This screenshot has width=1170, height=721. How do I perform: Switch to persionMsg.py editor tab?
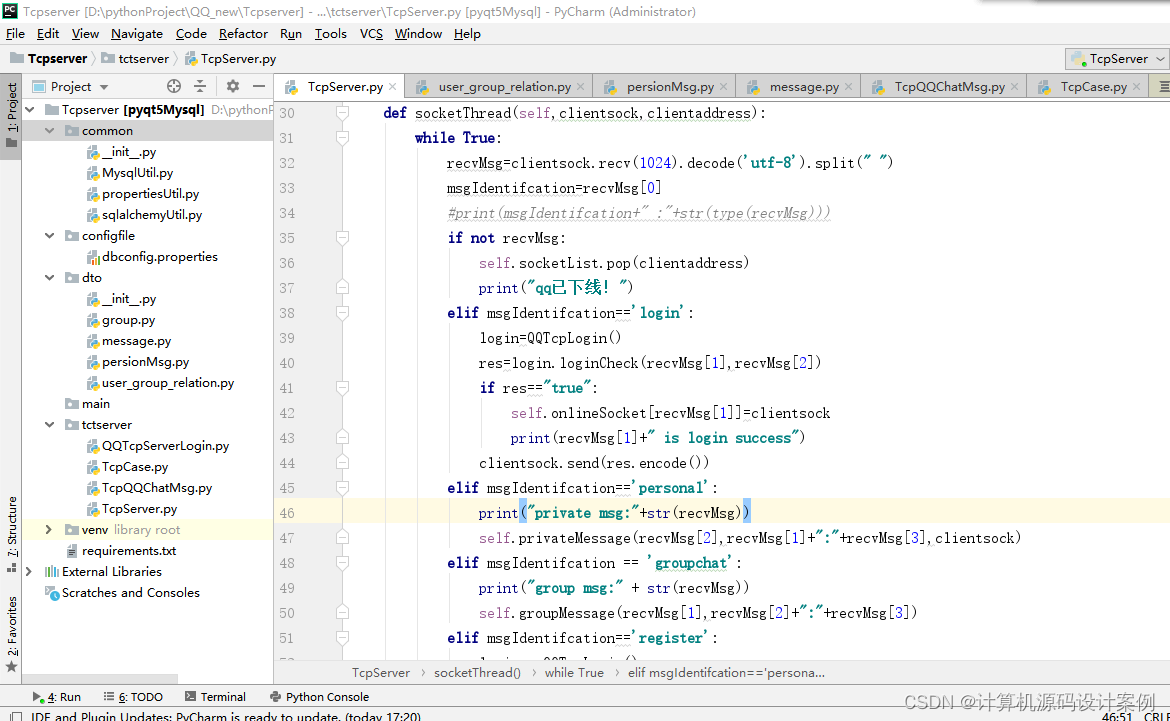[664, 87]
